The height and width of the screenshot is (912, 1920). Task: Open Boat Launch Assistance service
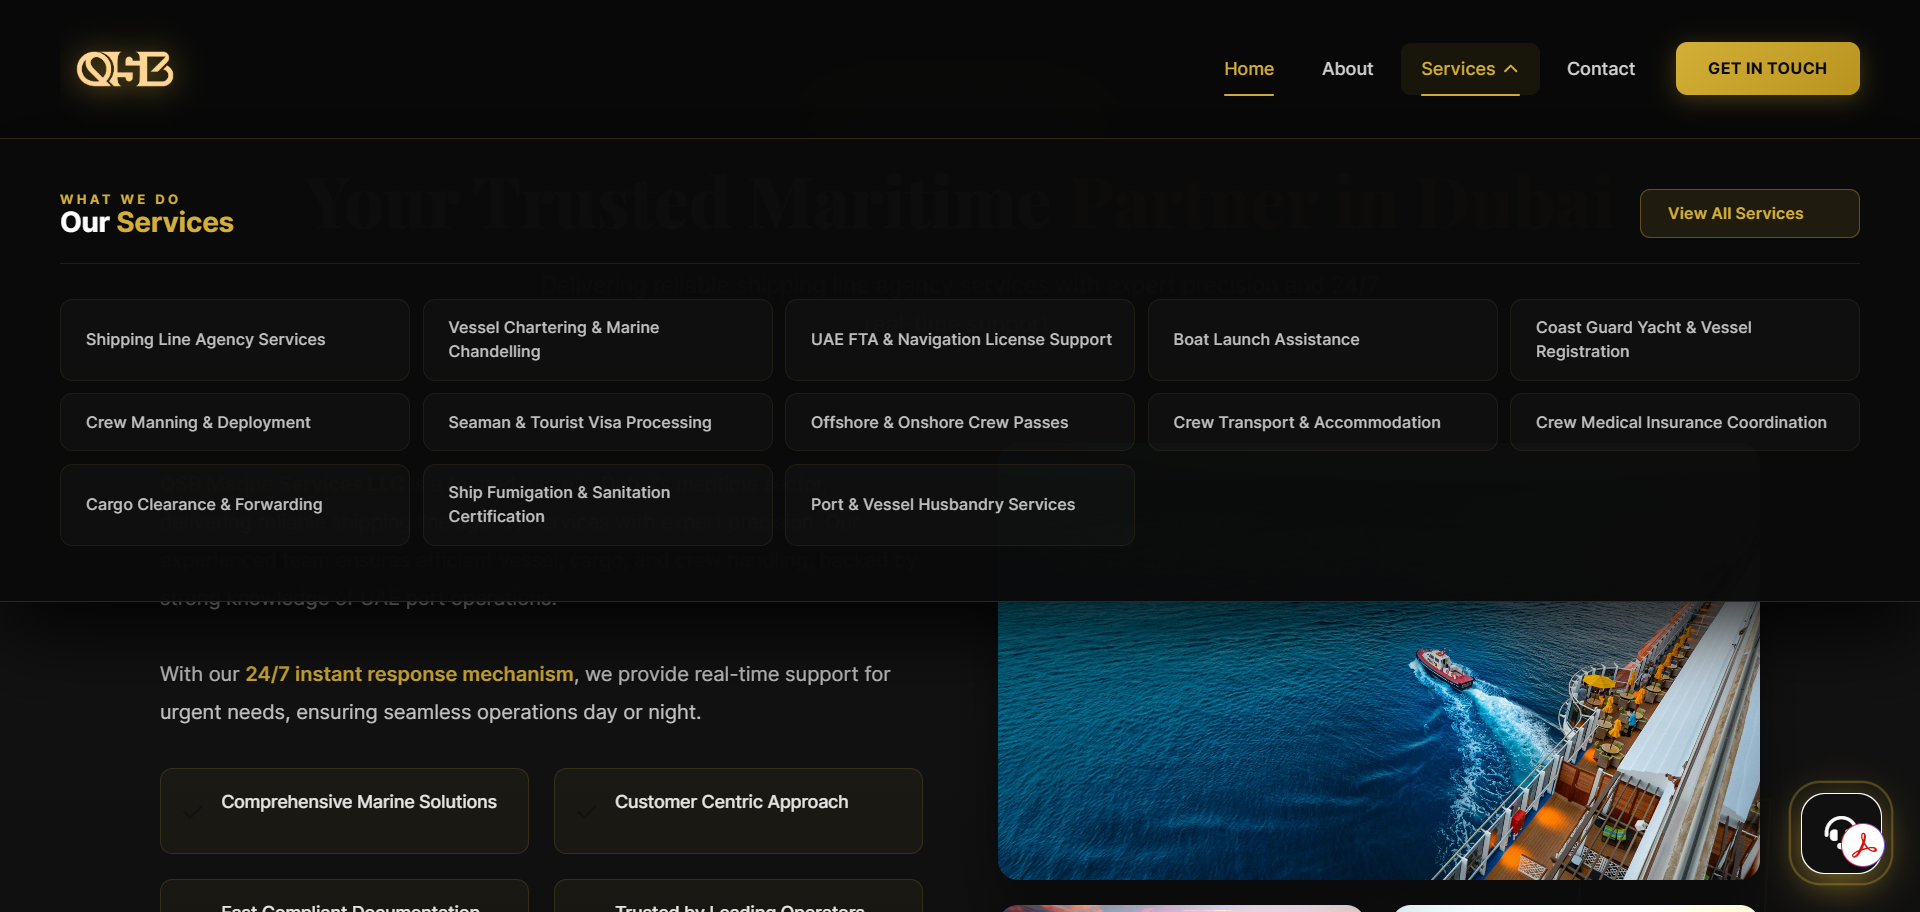point(1322,340)
